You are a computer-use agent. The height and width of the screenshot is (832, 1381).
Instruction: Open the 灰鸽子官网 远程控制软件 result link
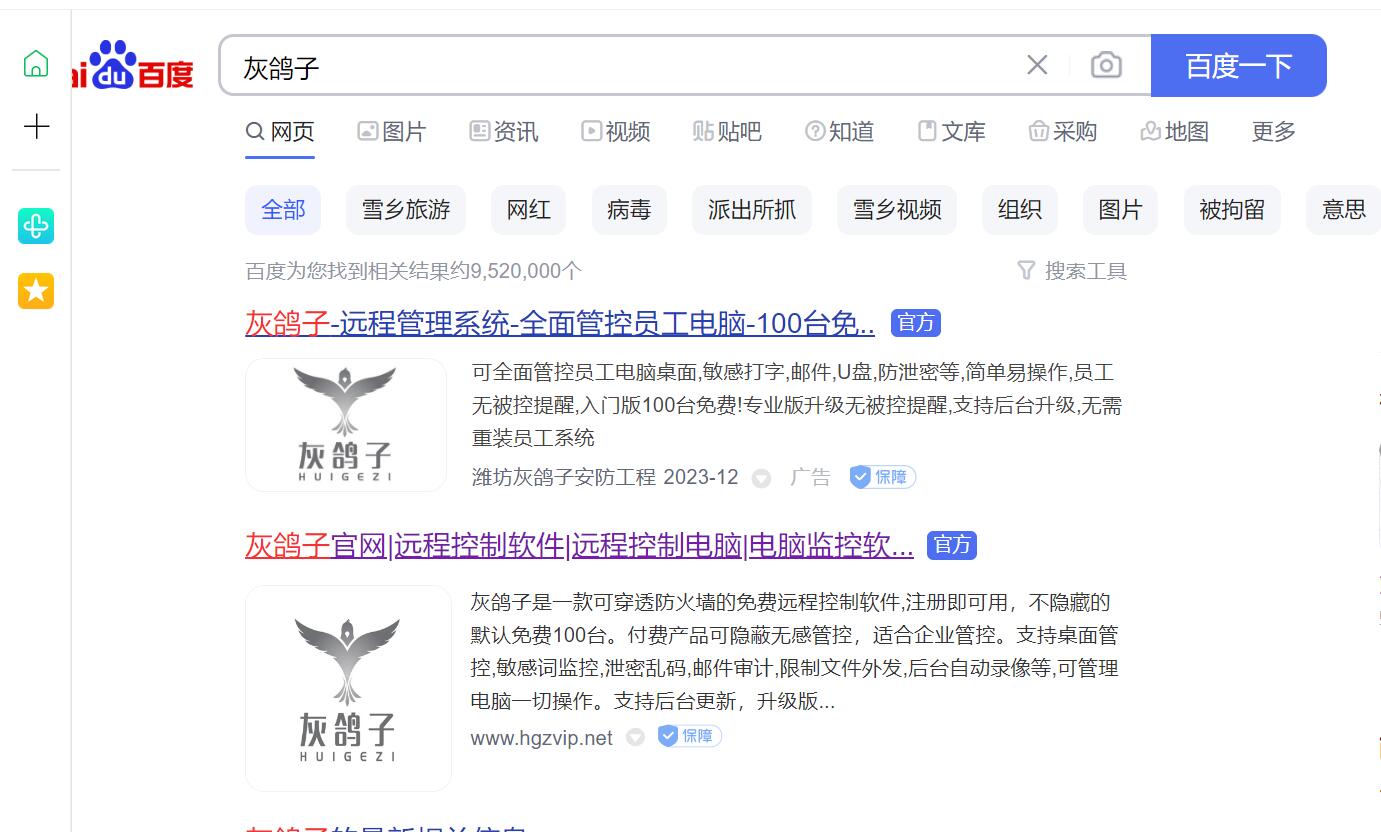point(579,546)
